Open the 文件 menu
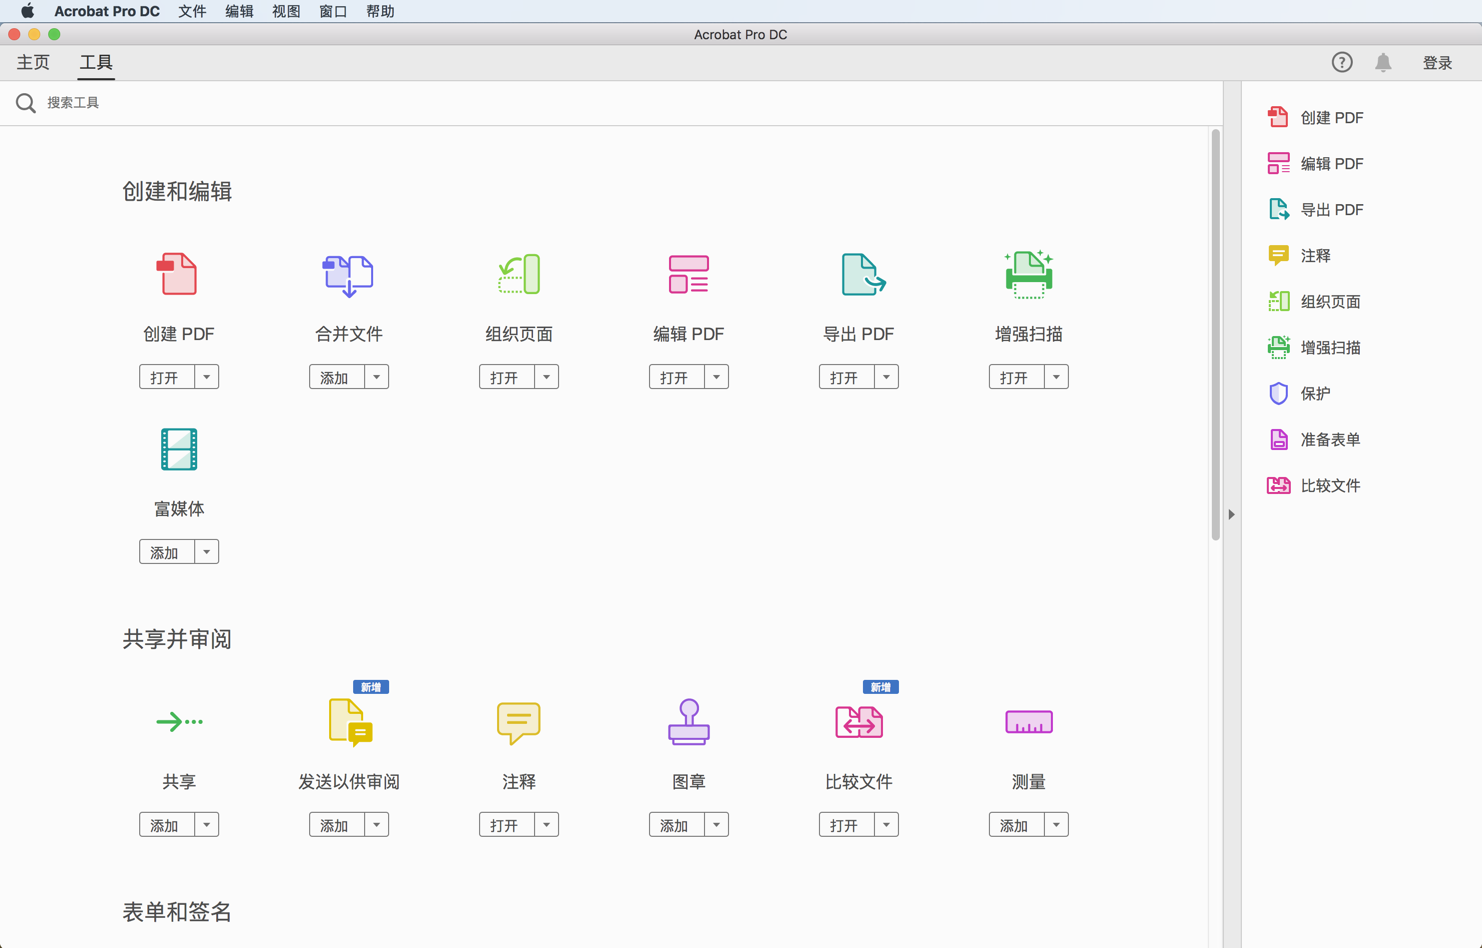The image size is (1482, 948). coord(192,11)
